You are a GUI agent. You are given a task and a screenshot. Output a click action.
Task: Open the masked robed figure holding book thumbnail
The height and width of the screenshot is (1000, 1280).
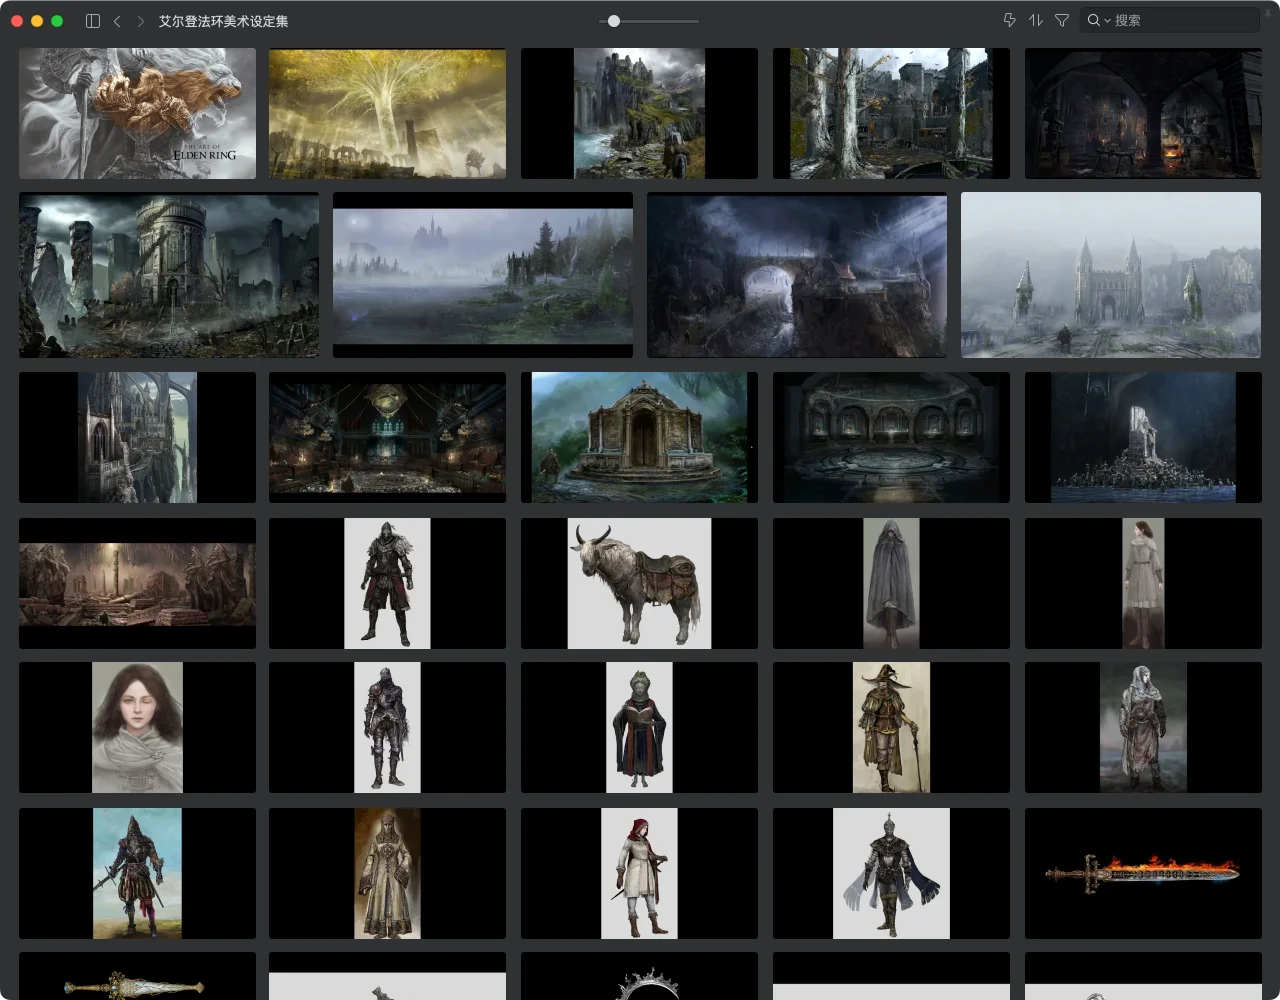[639, 728]
